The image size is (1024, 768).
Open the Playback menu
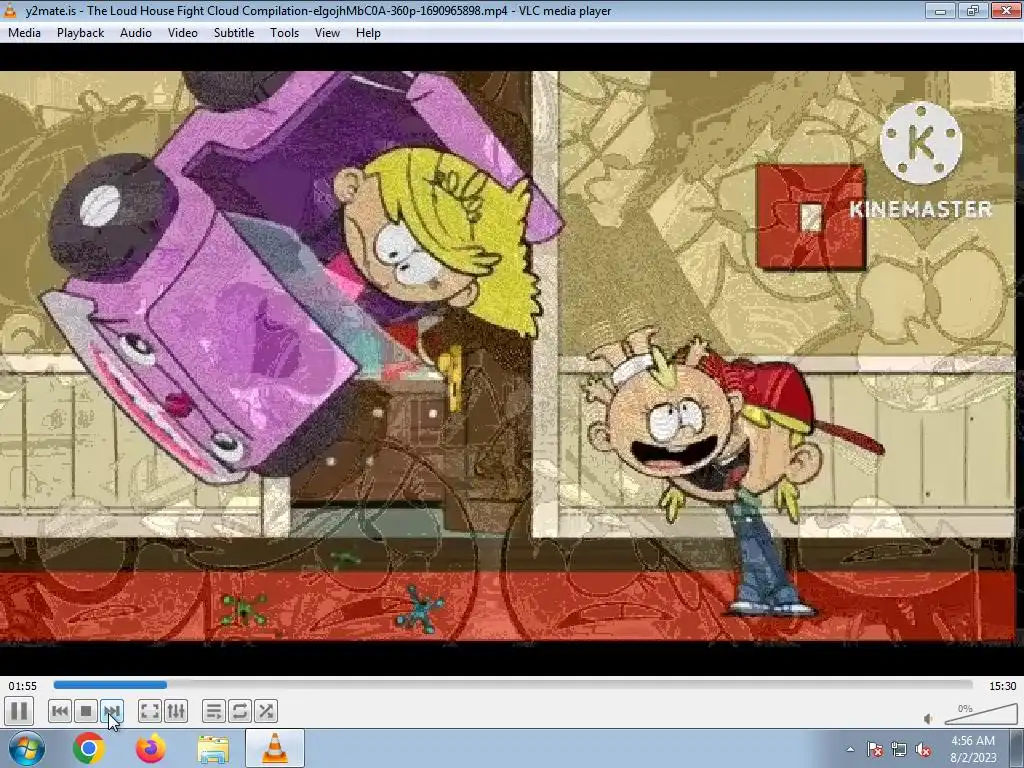(x=80, y=33)
